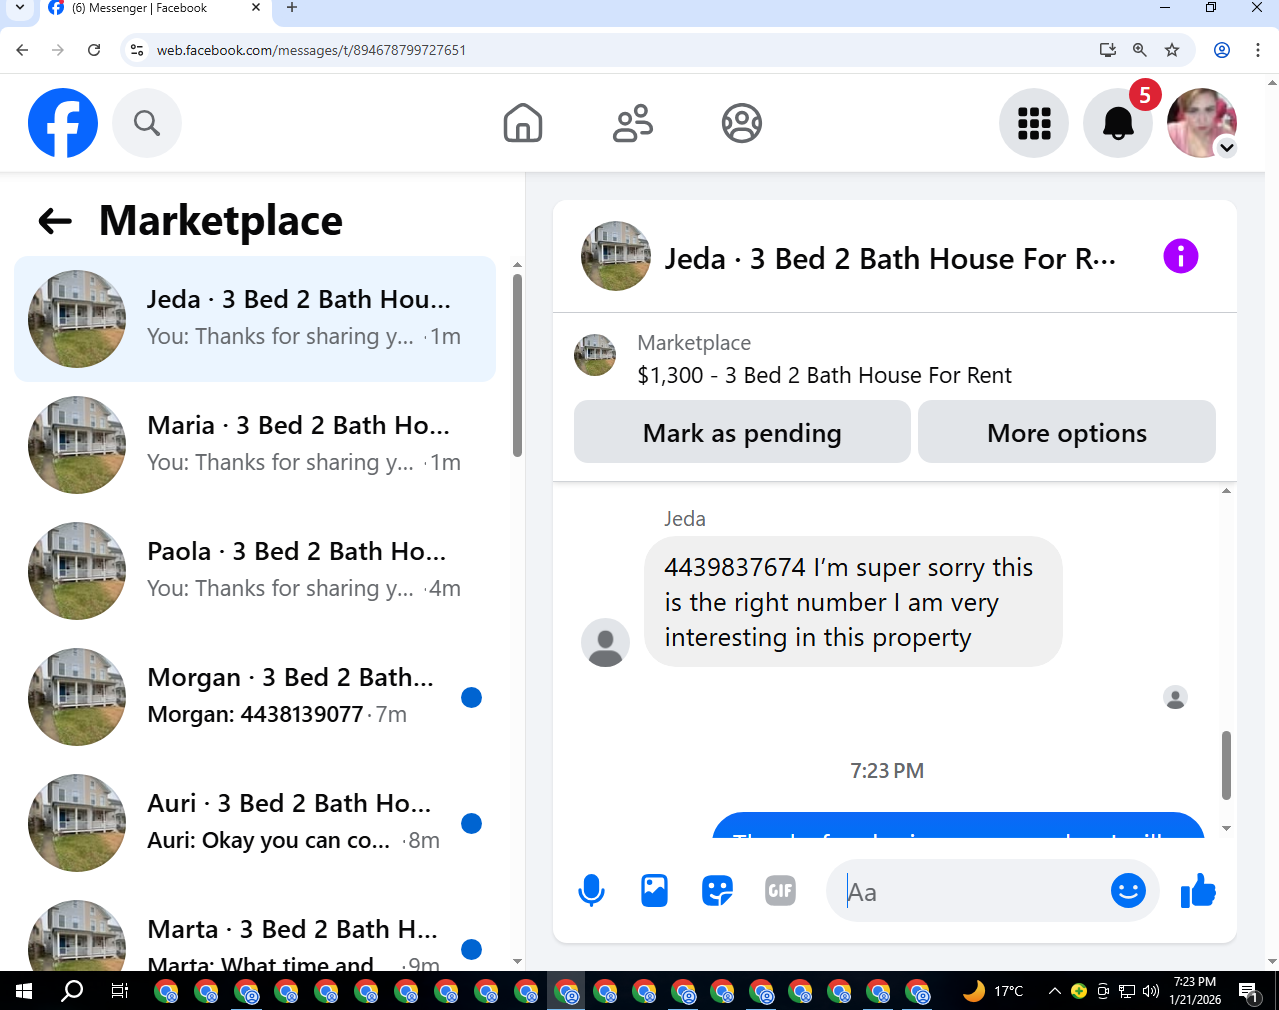Open emoji picker smiley icon
This screenshot has height=1010, width=1279.
point(1128,890)
